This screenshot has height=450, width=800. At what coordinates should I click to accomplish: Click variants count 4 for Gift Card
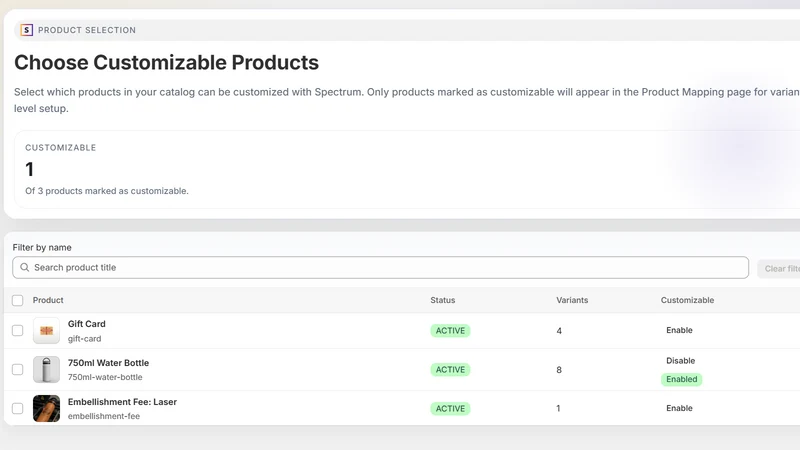pyautogui.click(x=559, y=331)
